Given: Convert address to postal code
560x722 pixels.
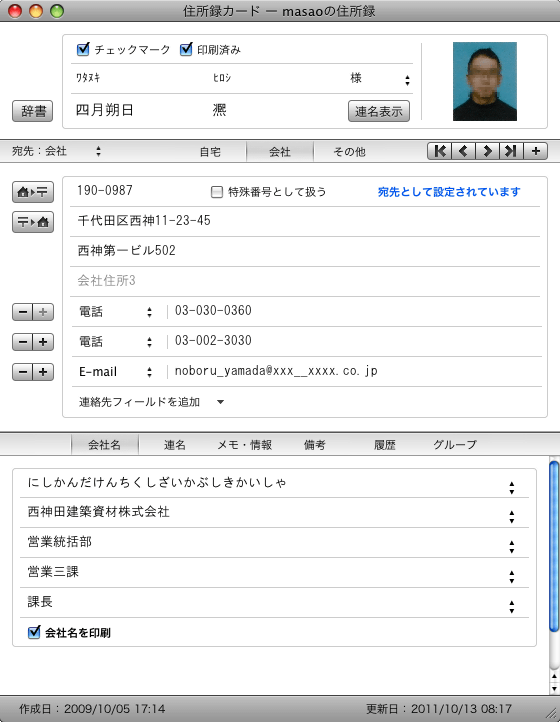Looking at the screenshot, I should 33,192.
